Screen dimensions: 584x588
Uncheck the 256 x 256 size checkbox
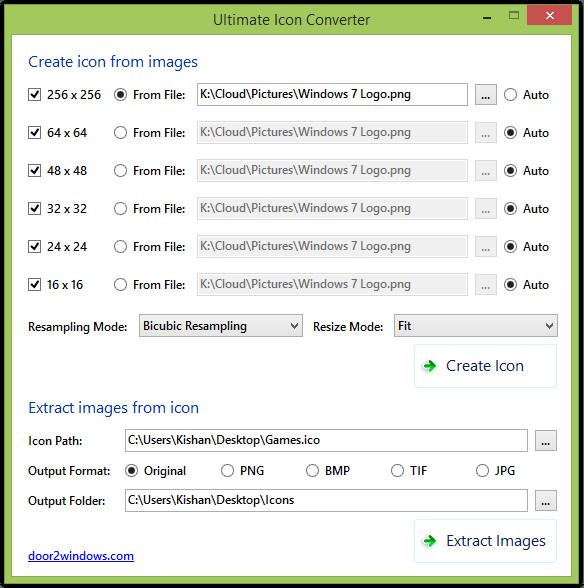pos(35,94)
